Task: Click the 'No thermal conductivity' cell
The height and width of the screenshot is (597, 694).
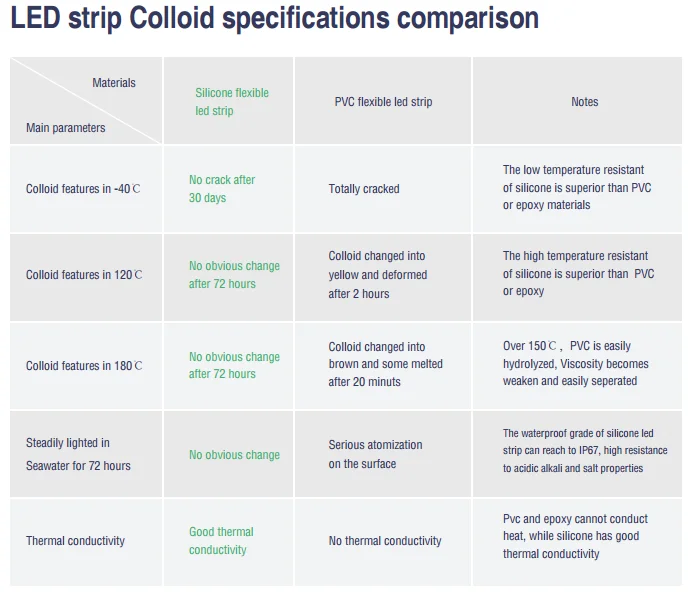Action: point(385,541)
